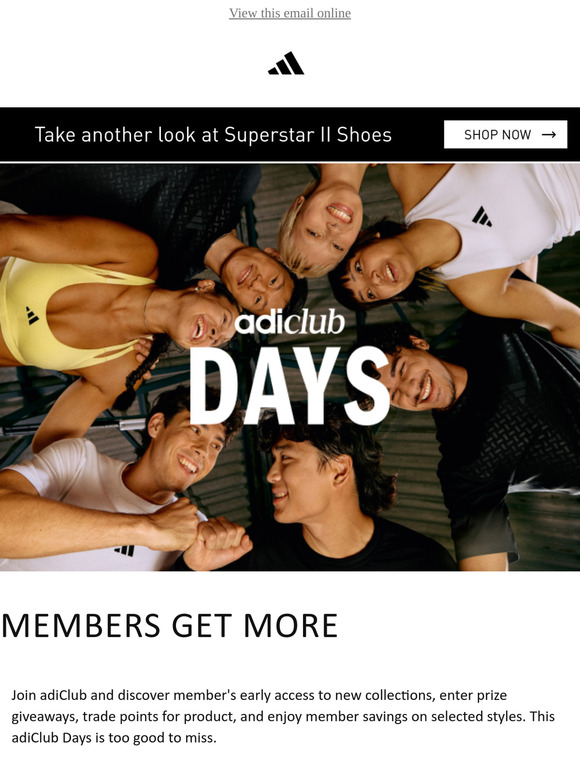Click the right arrow icon beside SHOP NOW
This screenshot has width=580, height=774.
coord(549,134)
